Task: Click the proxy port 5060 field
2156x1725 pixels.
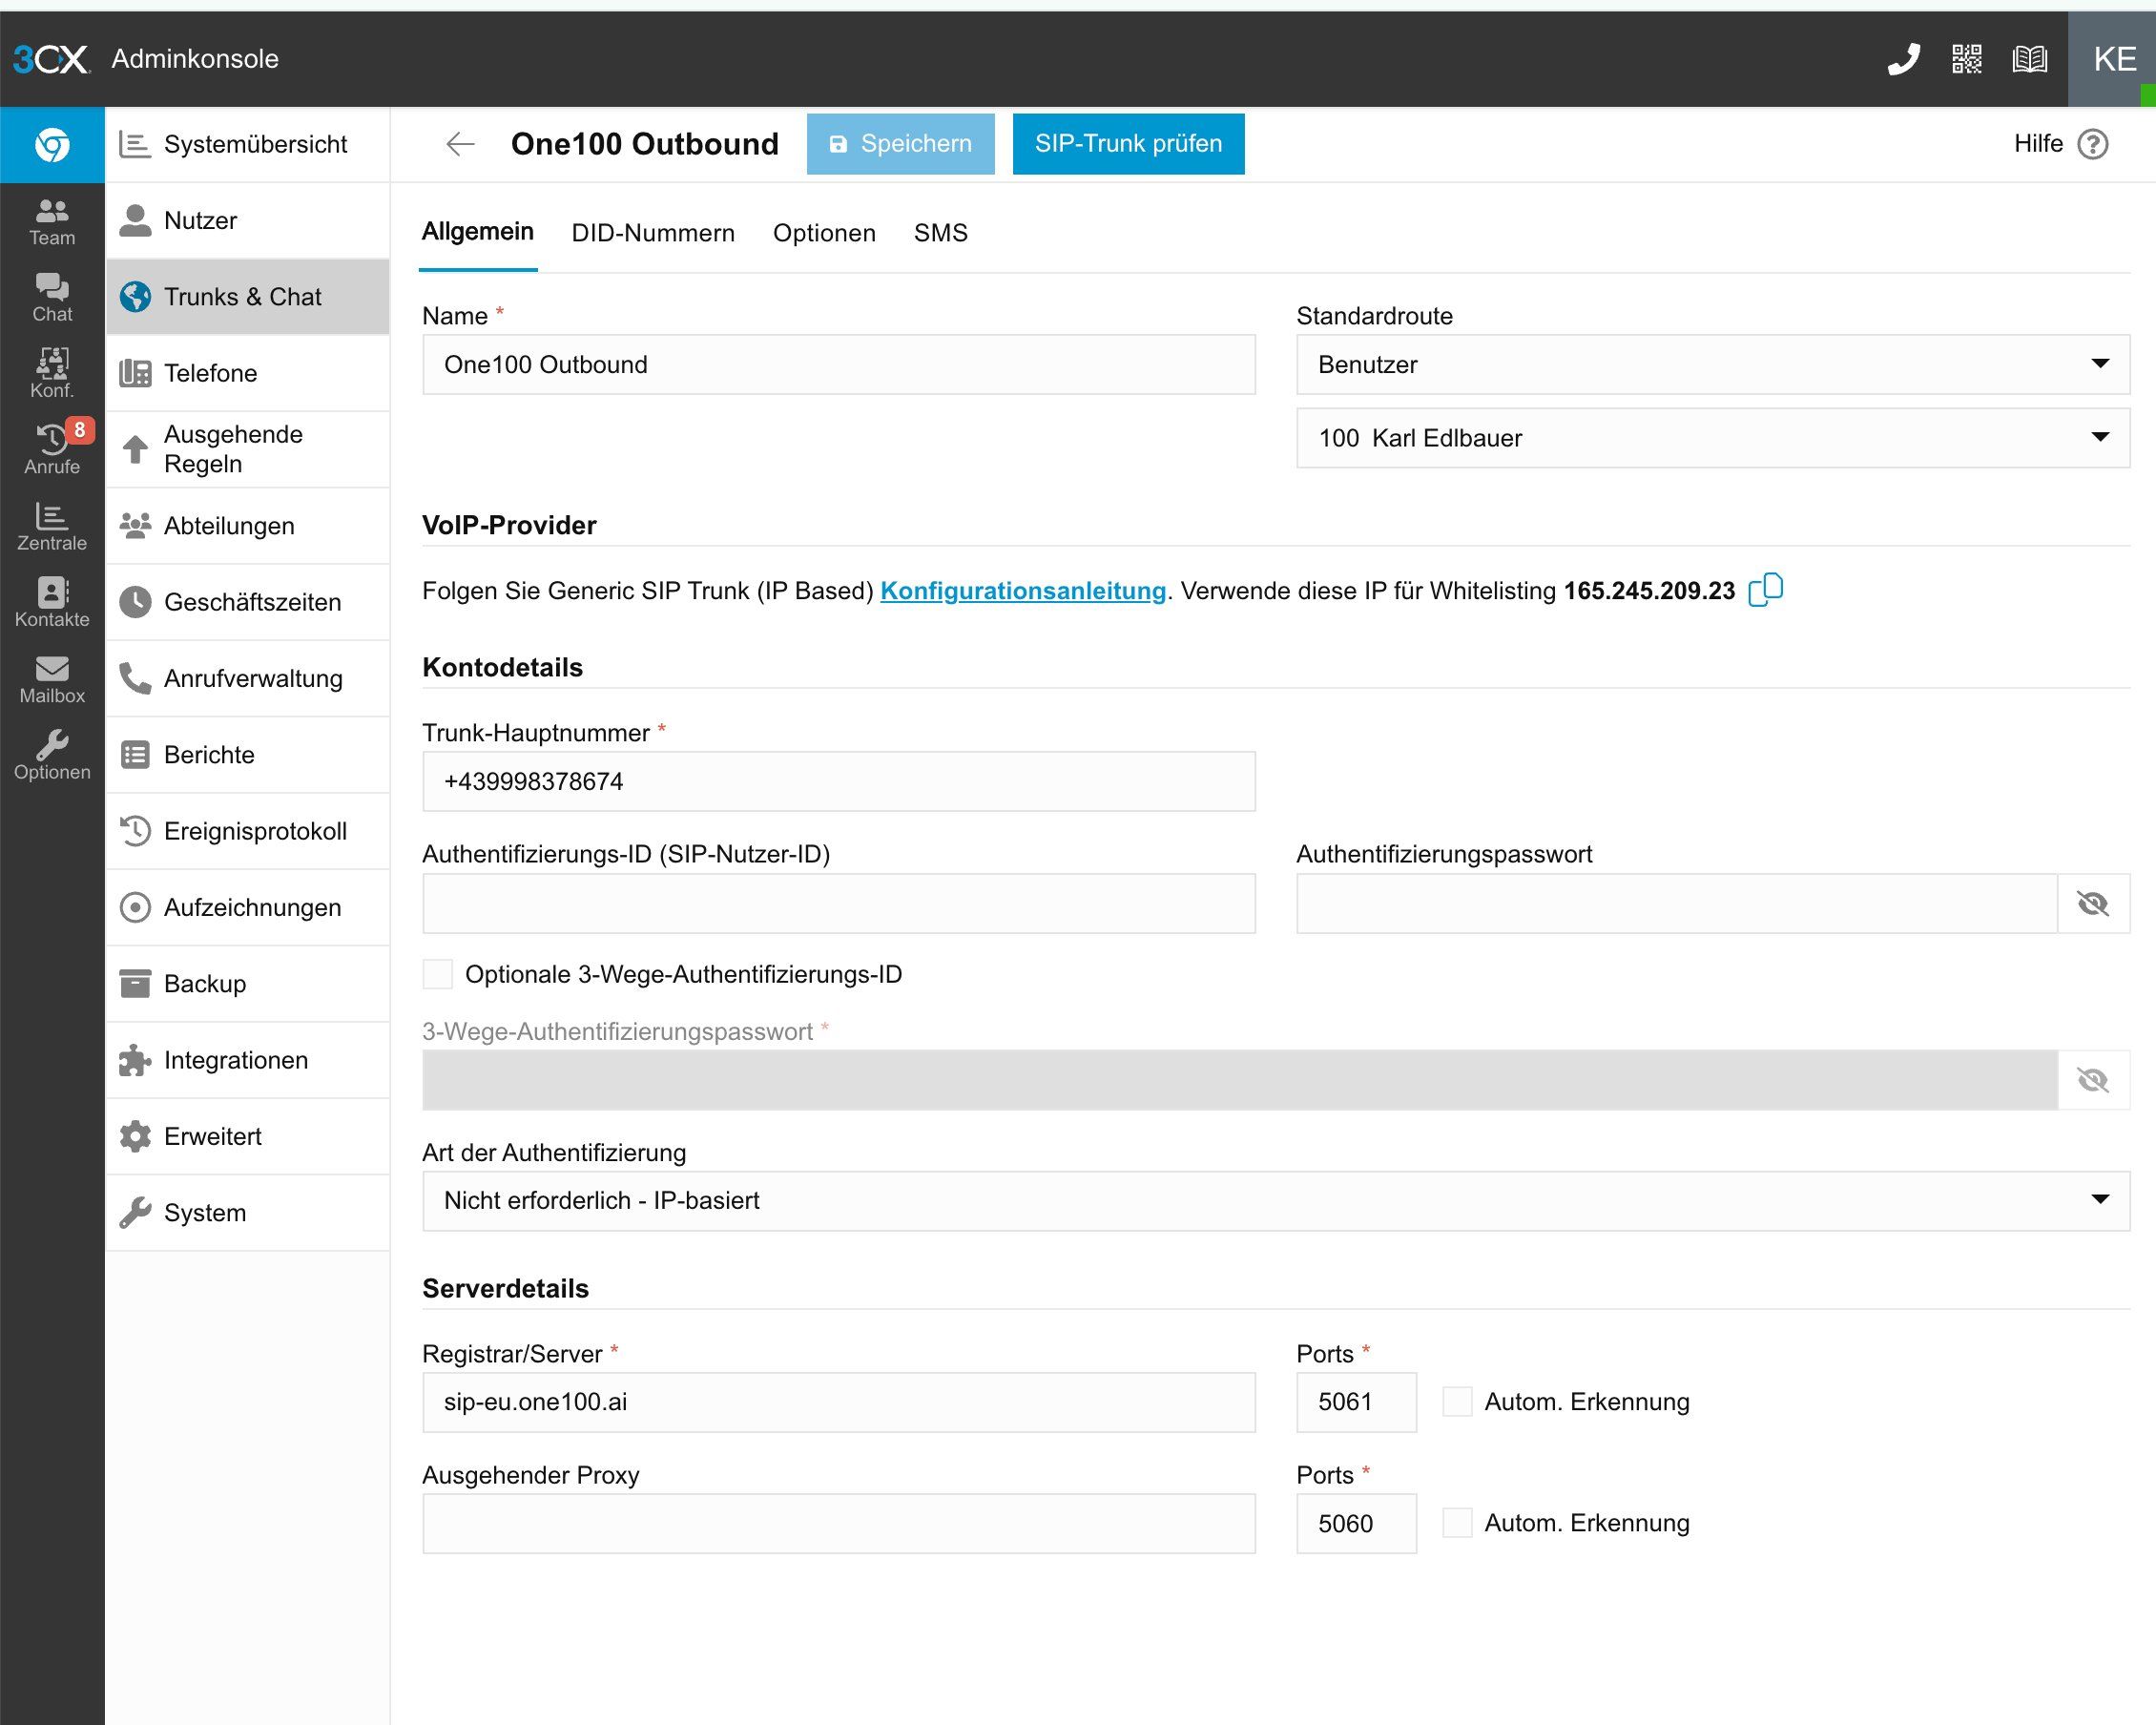Action: (x=1357, y=1524)
